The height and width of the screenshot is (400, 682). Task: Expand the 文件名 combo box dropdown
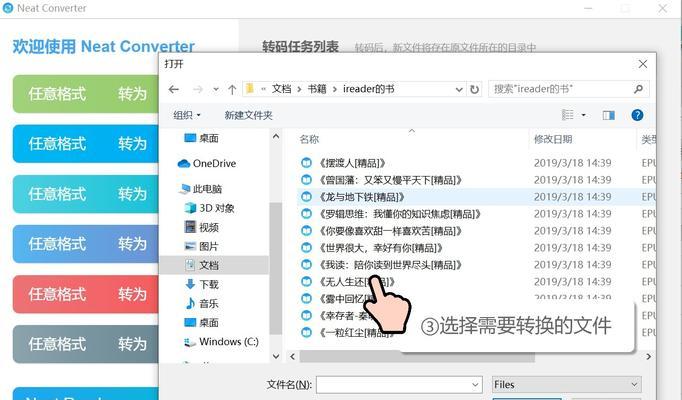(x=475, y=385)
